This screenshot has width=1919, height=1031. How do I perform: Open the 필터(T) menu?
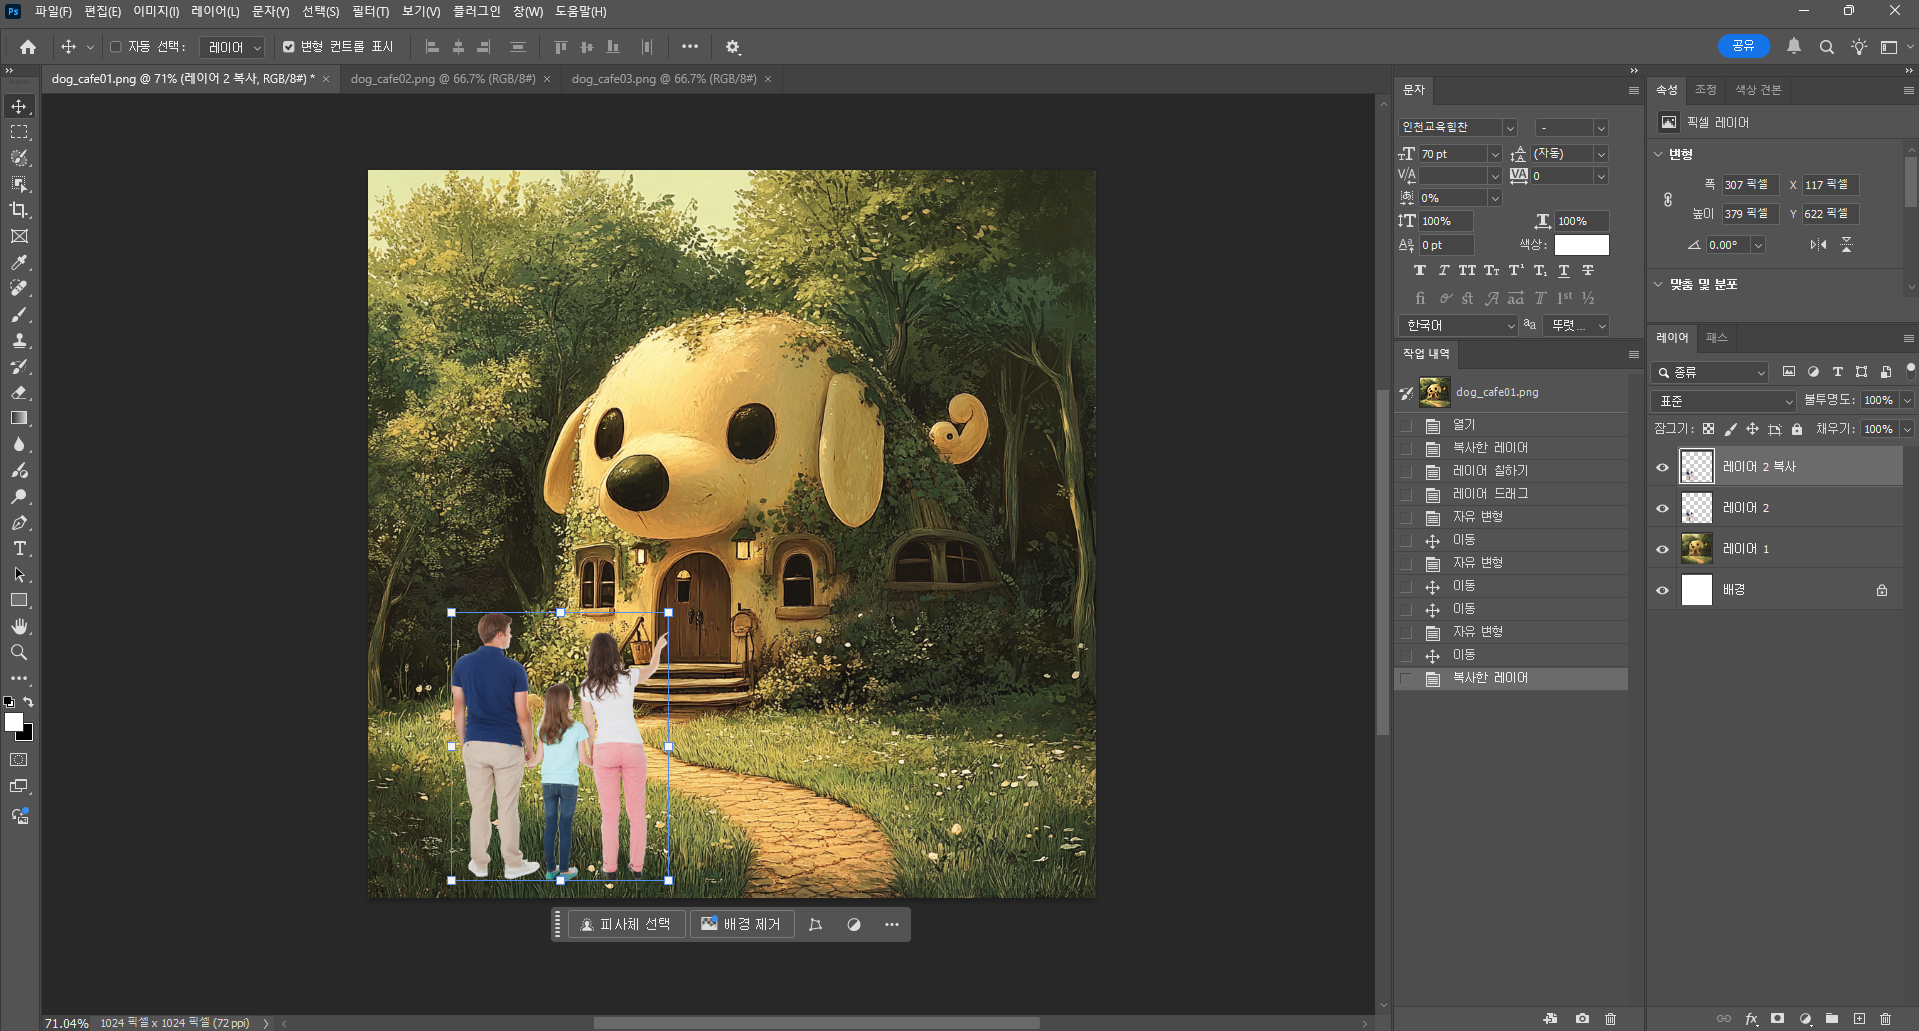pyautogui.click(x=370, y=11)
